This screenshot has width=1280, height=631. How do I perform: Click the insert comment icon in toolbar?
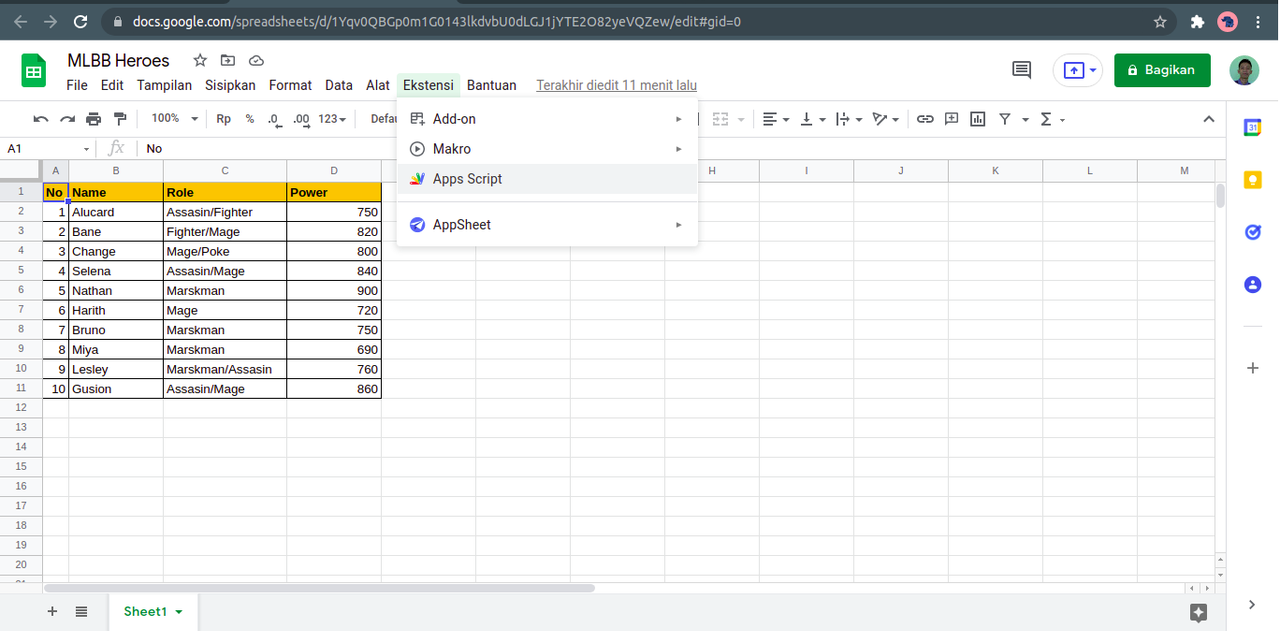[x=952, y=119]
